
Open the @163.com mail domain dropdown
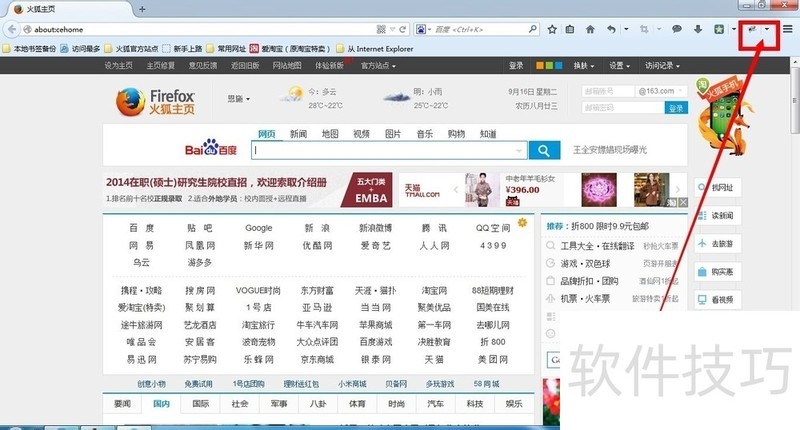coord(662,91)
